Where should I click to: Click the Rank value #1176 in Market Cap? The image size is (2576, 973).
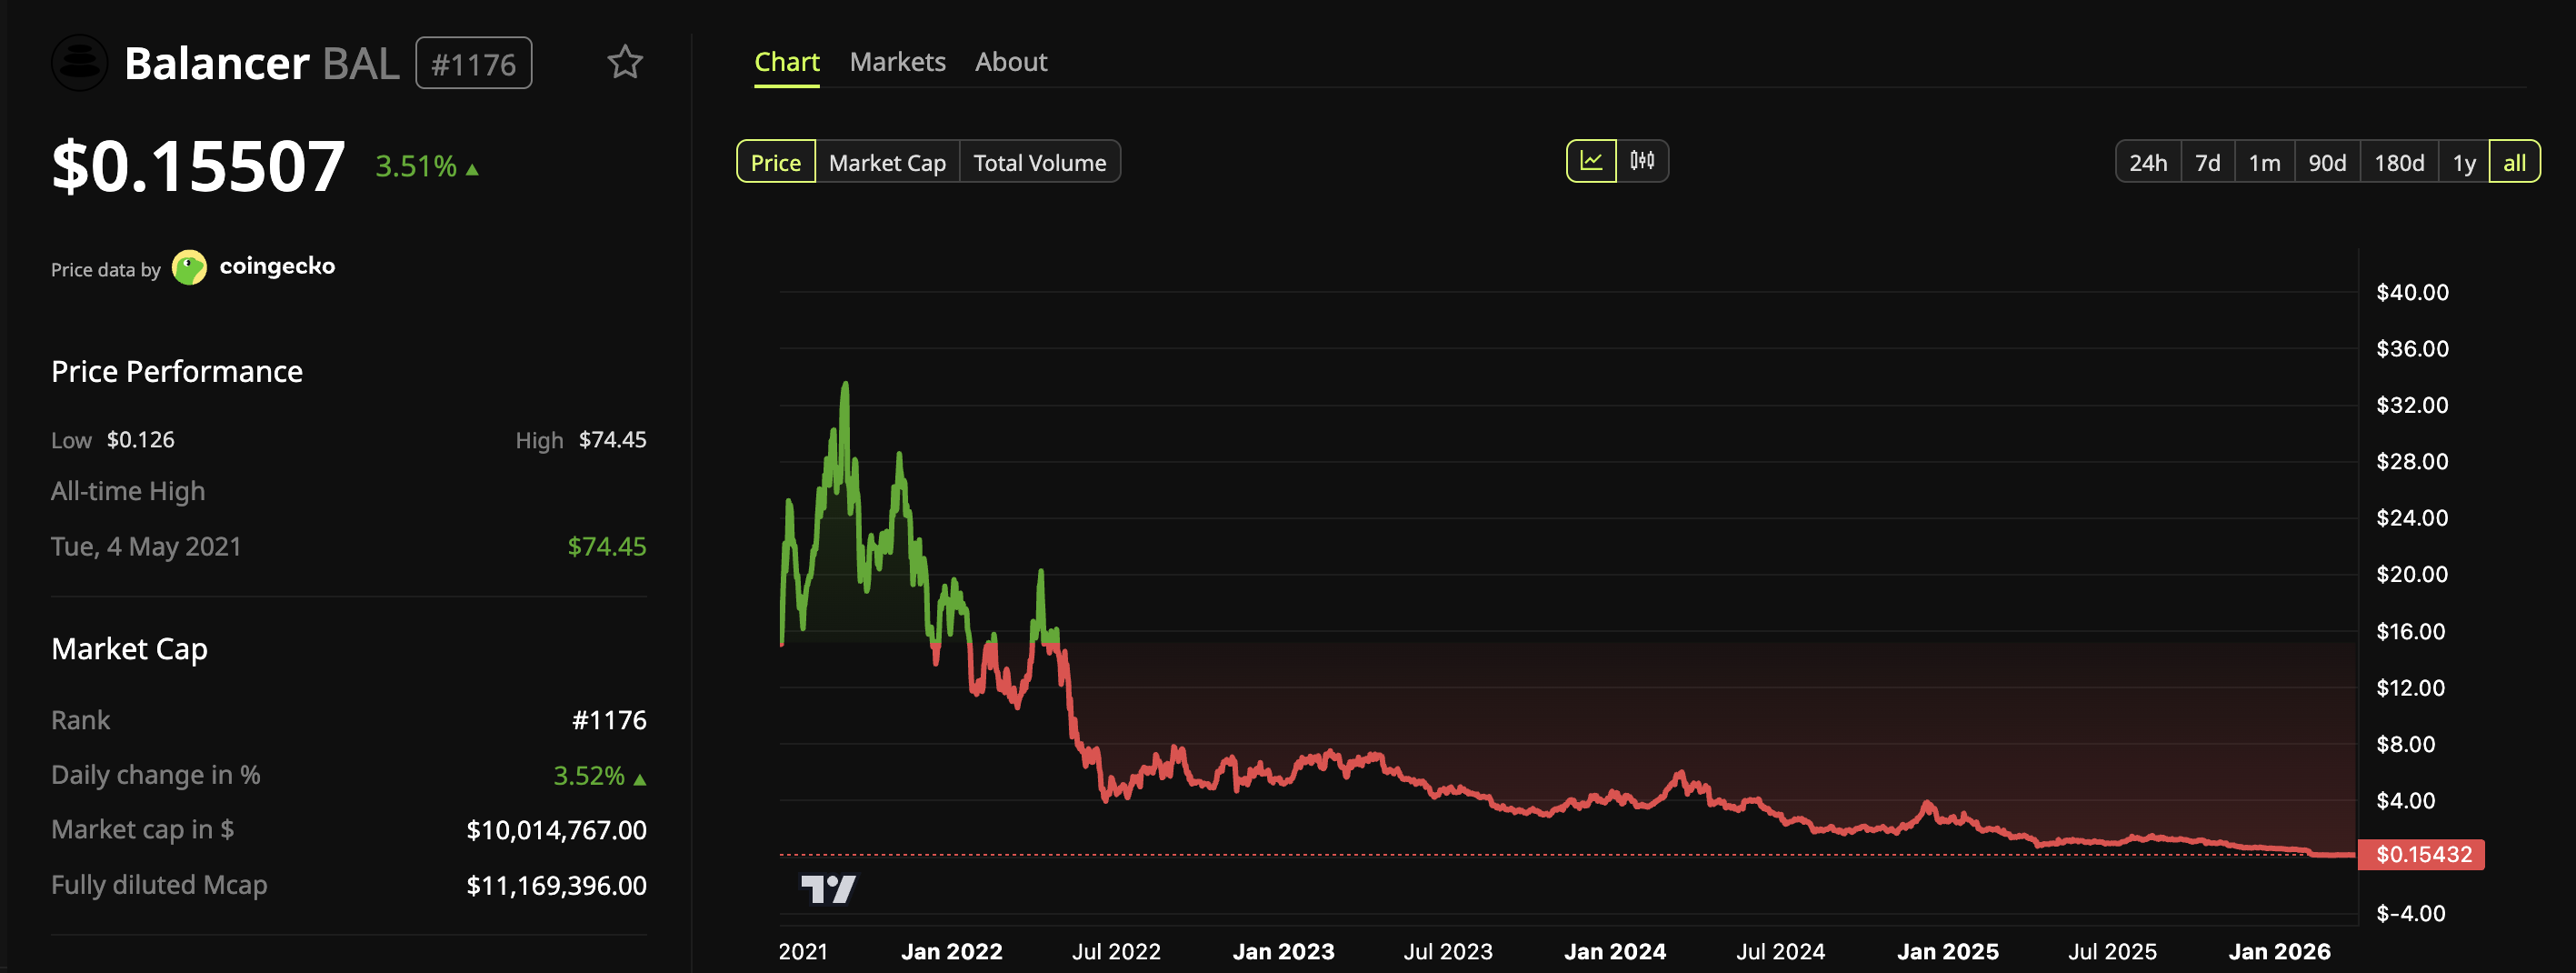click(x=609, y=720)
